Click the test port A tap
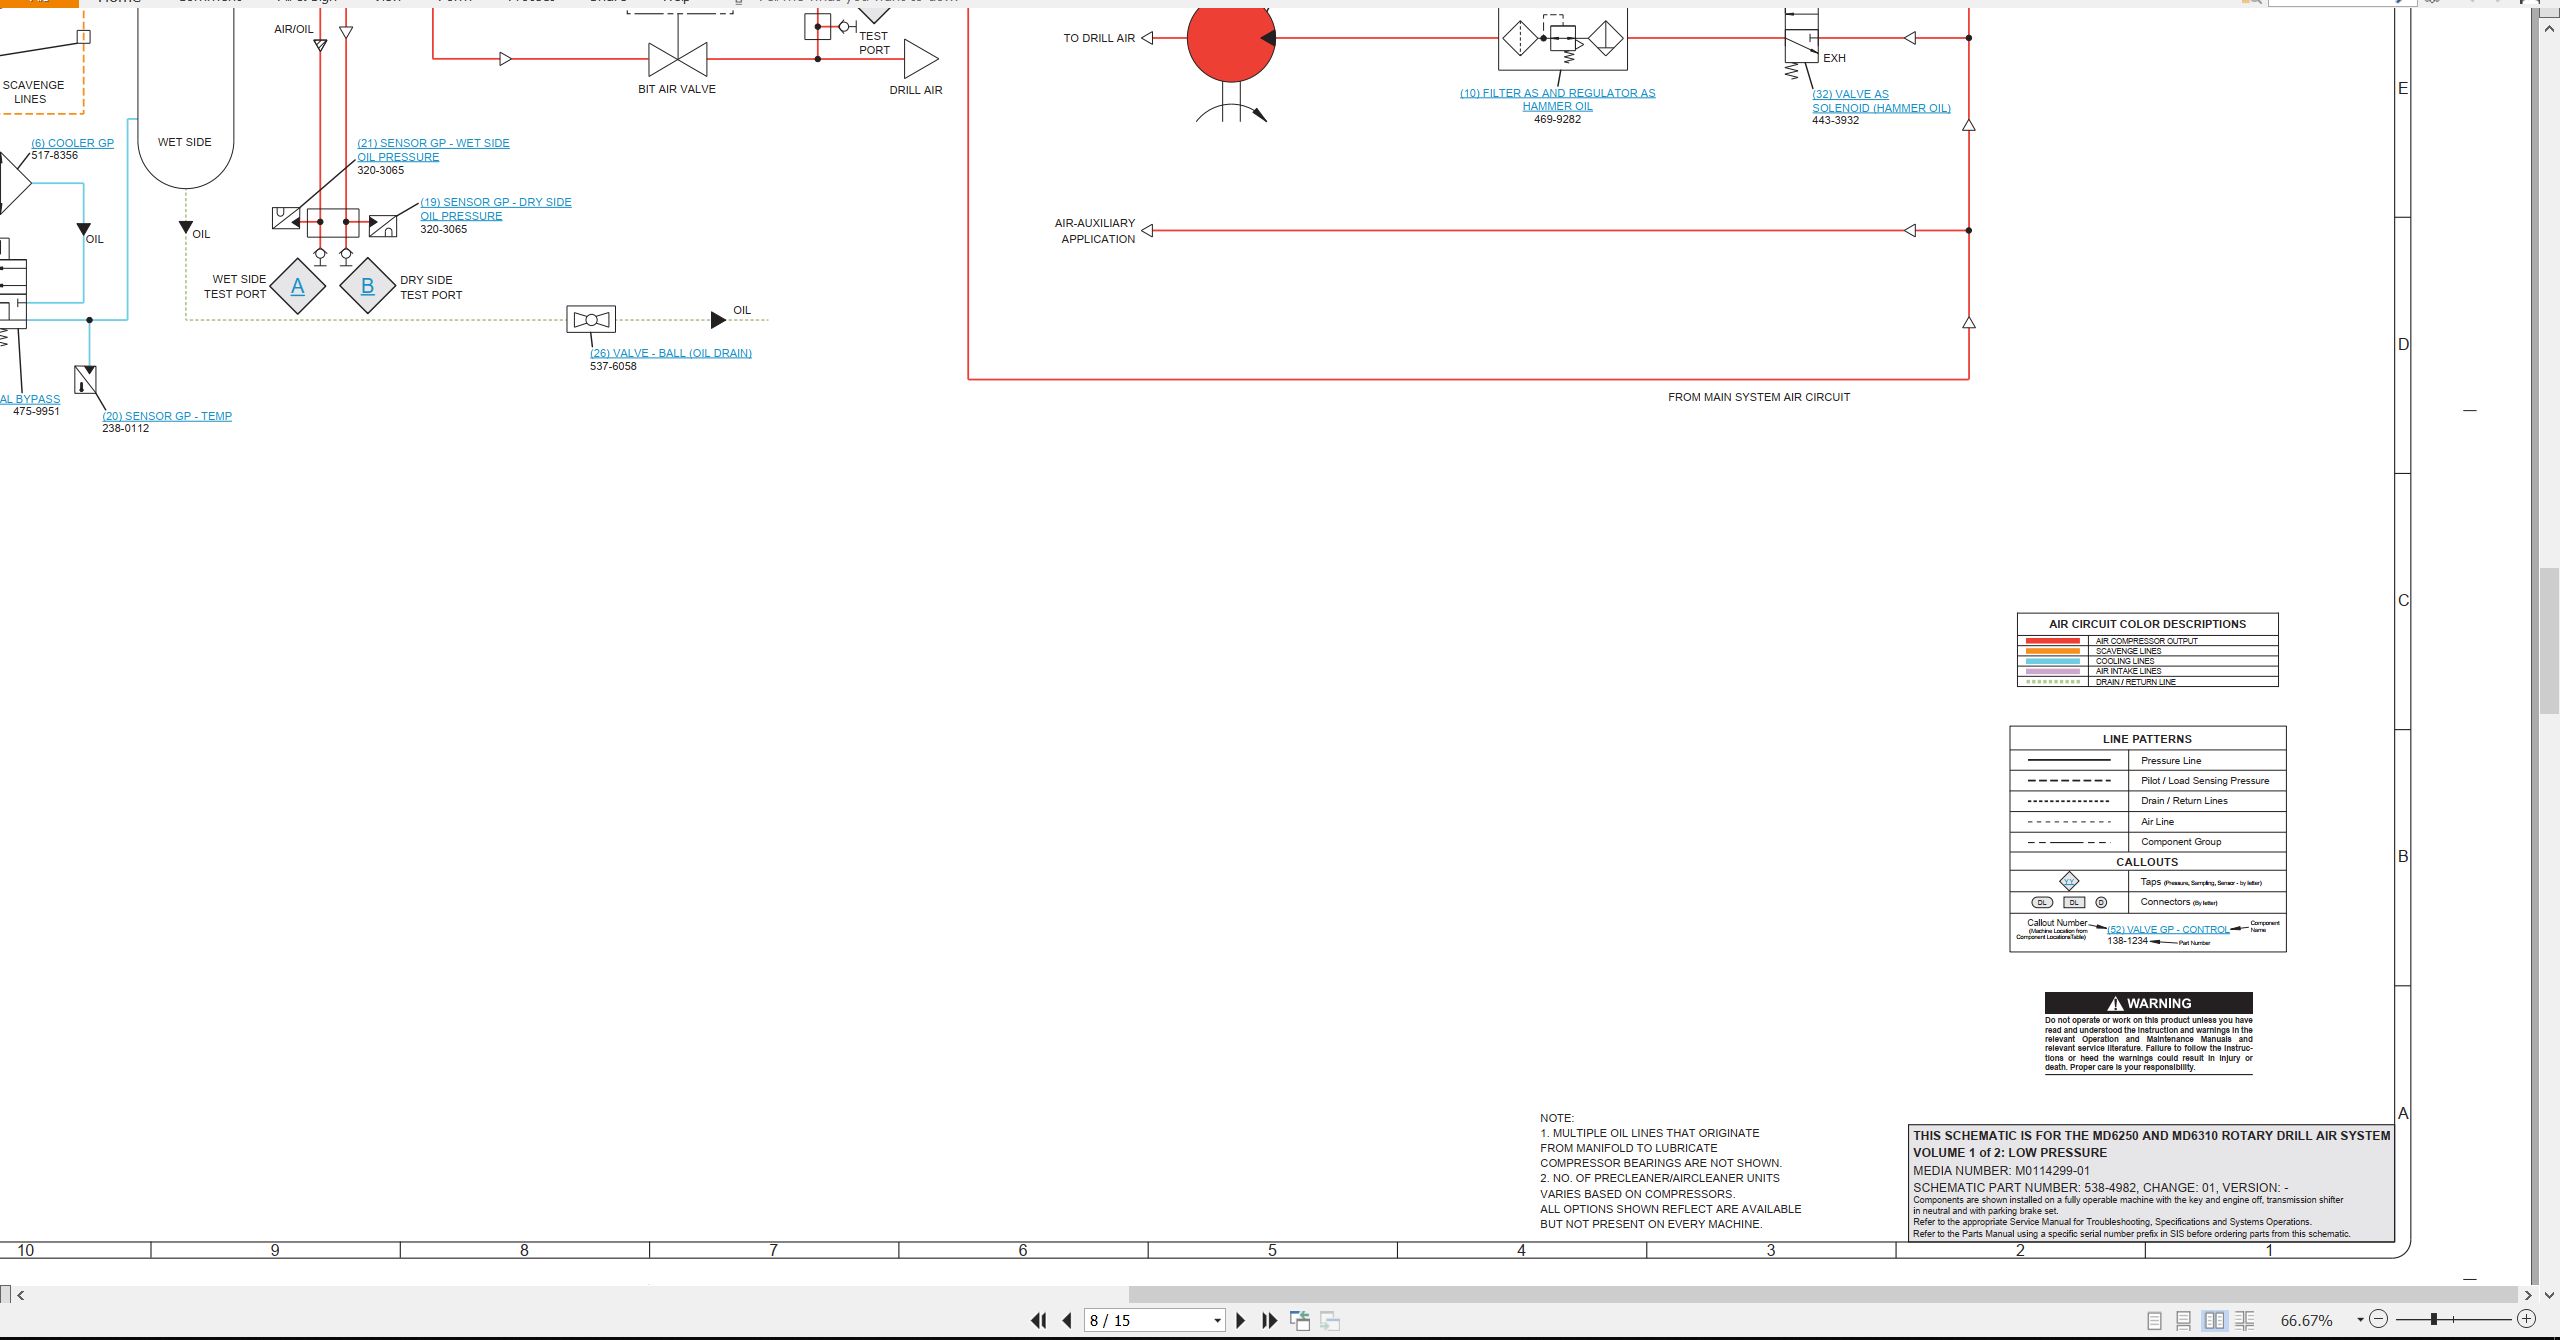The width and height of the screenshot is (2560, 1340). point(298,287)
